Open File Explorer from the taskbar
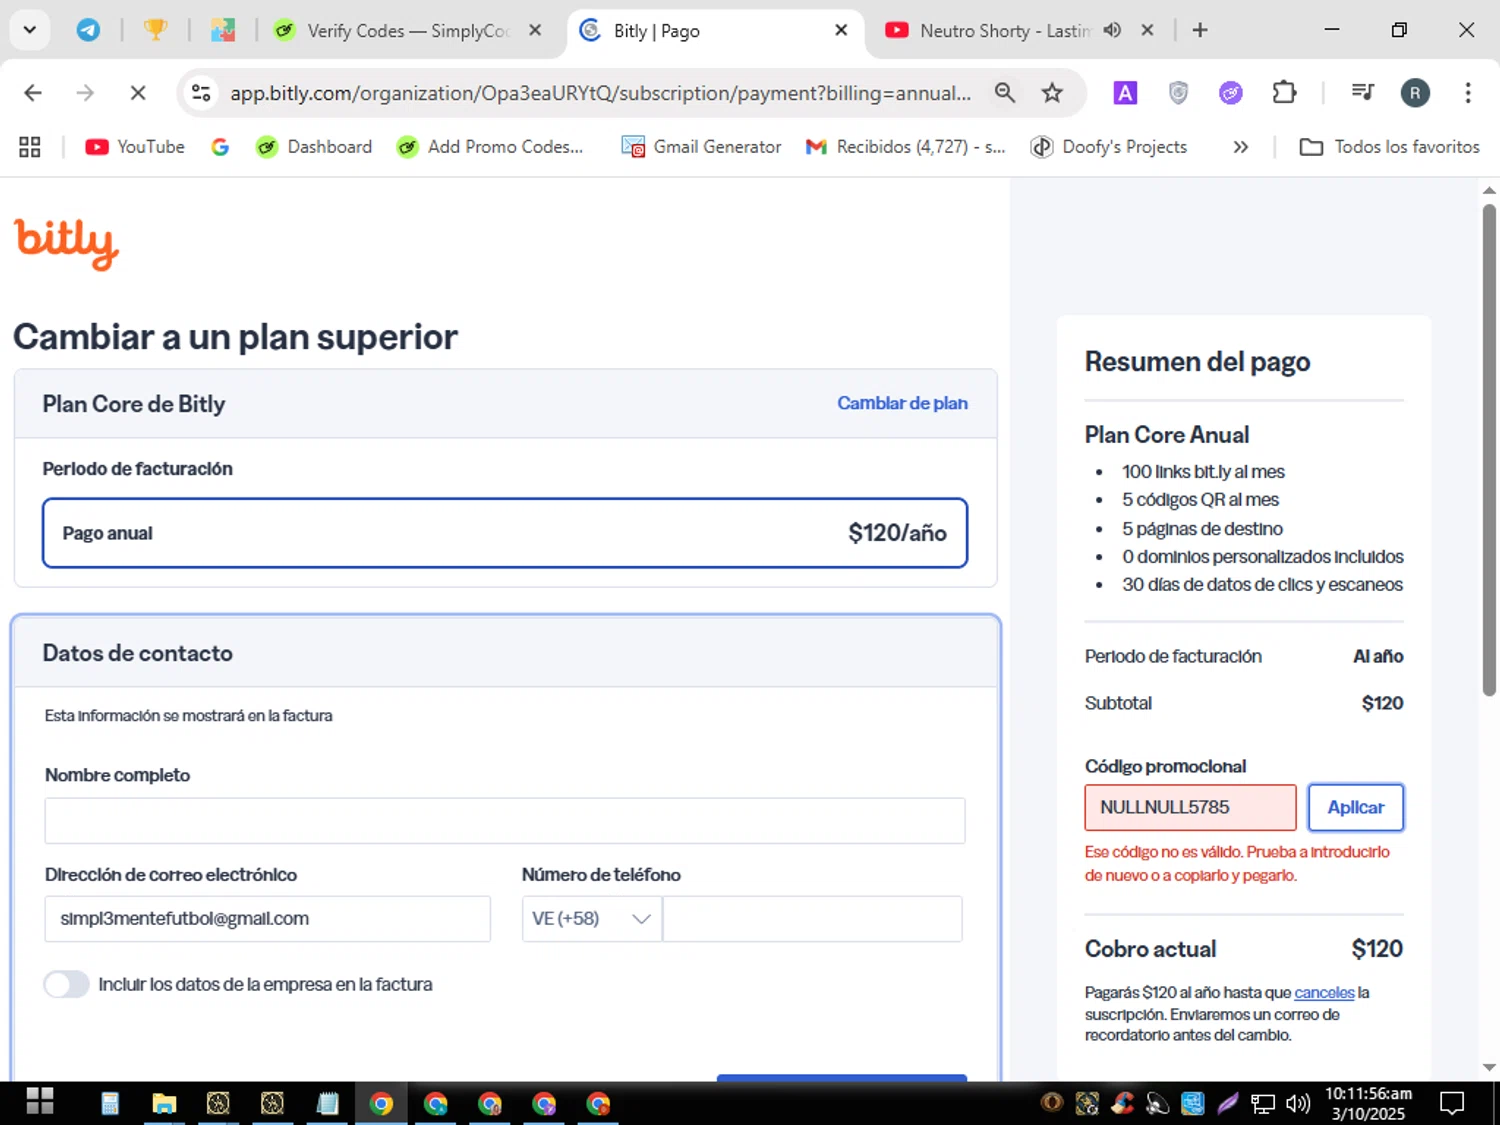 coord(164,1103)
